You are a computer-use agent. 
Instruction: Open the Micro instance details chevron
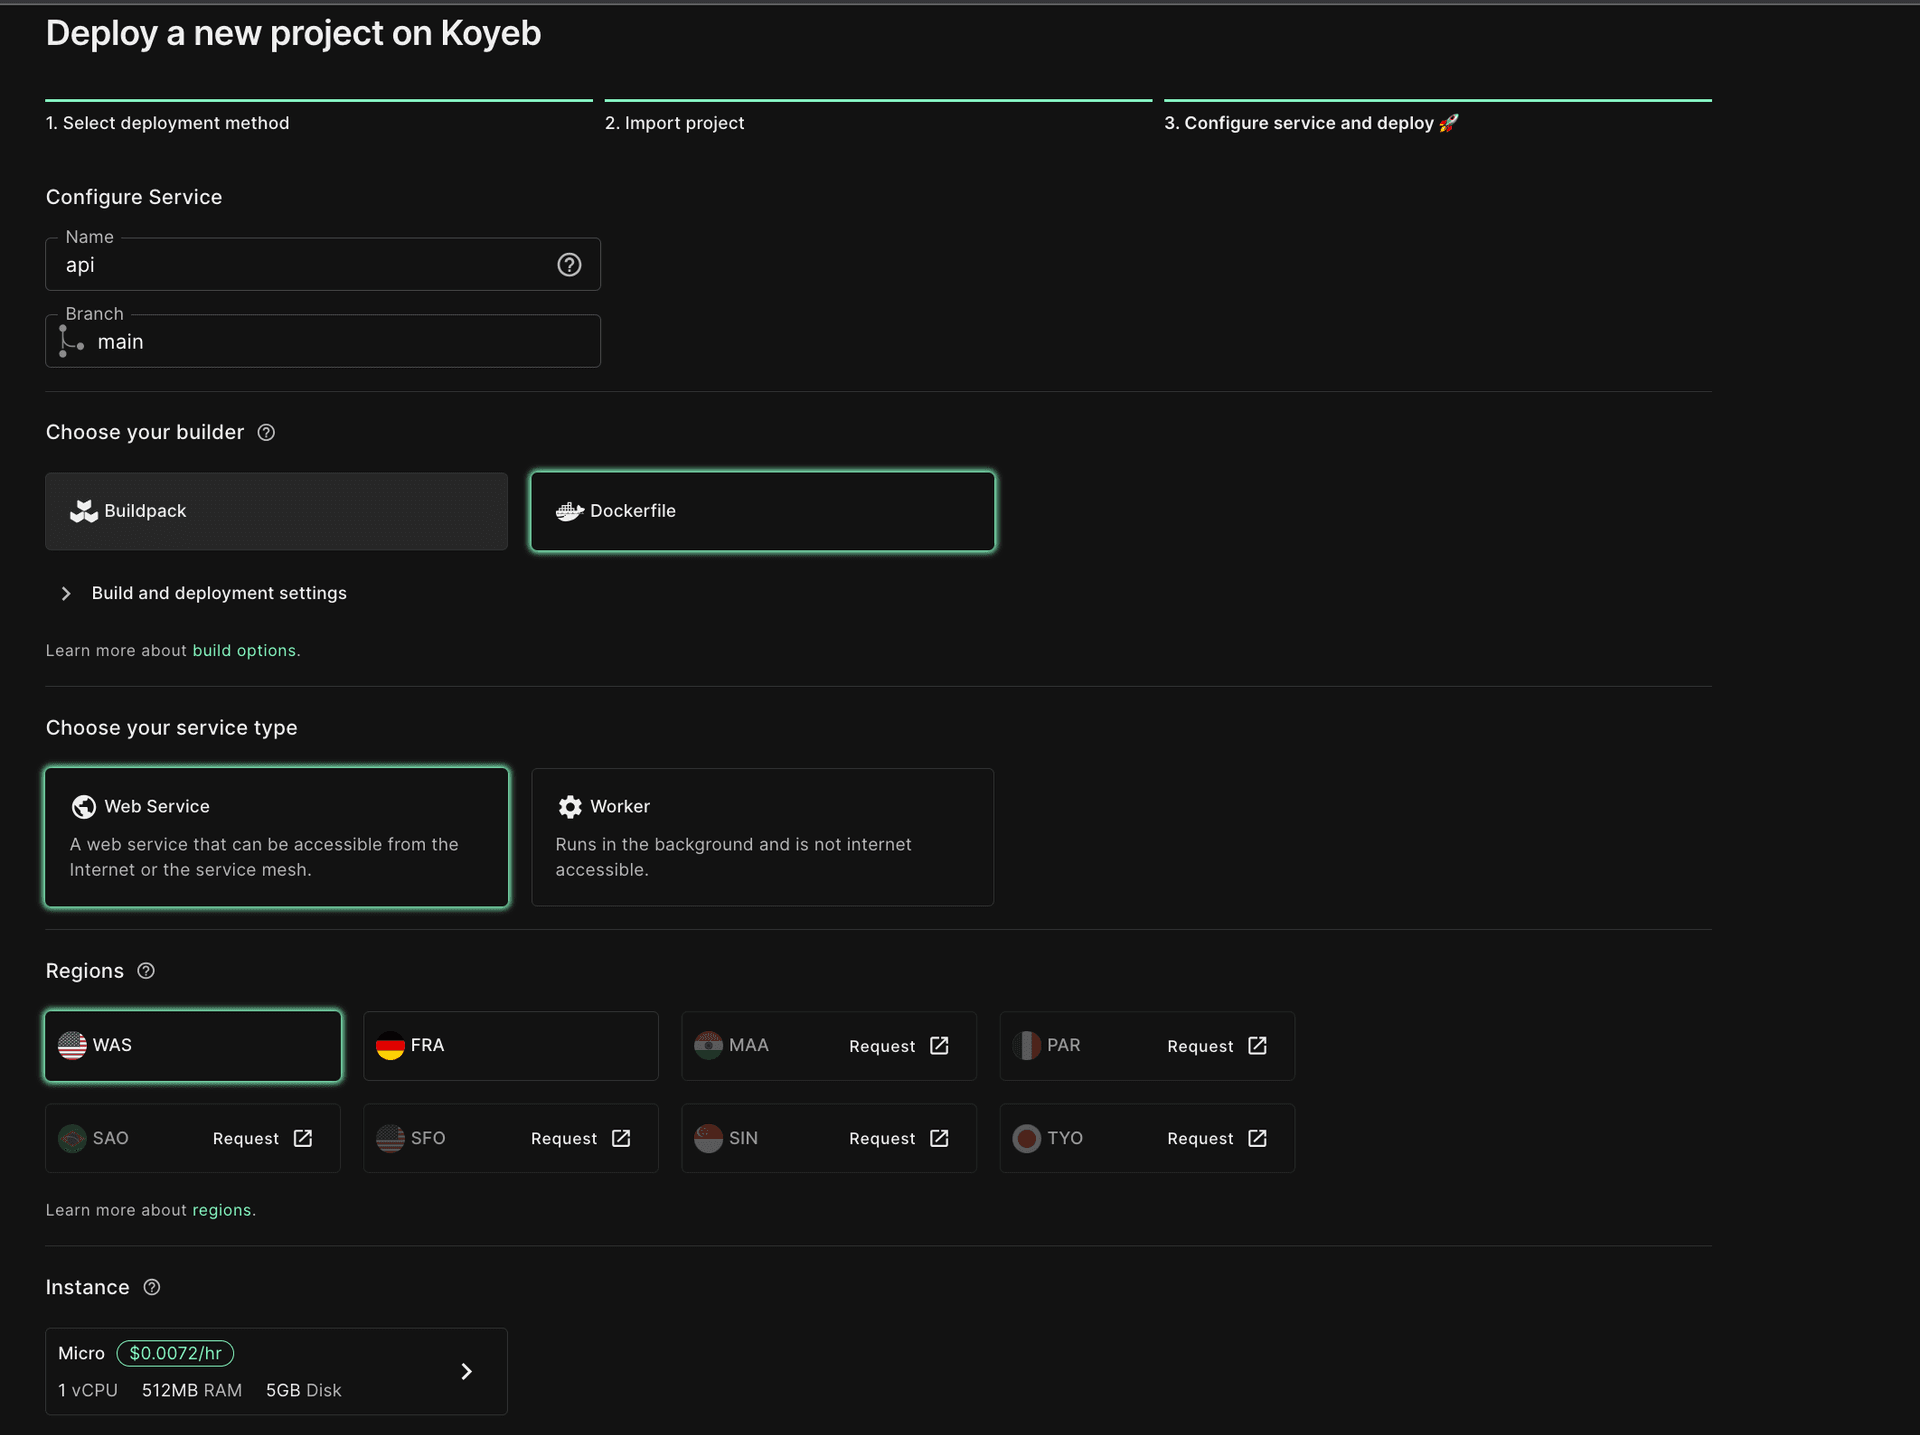[465, 1371]
